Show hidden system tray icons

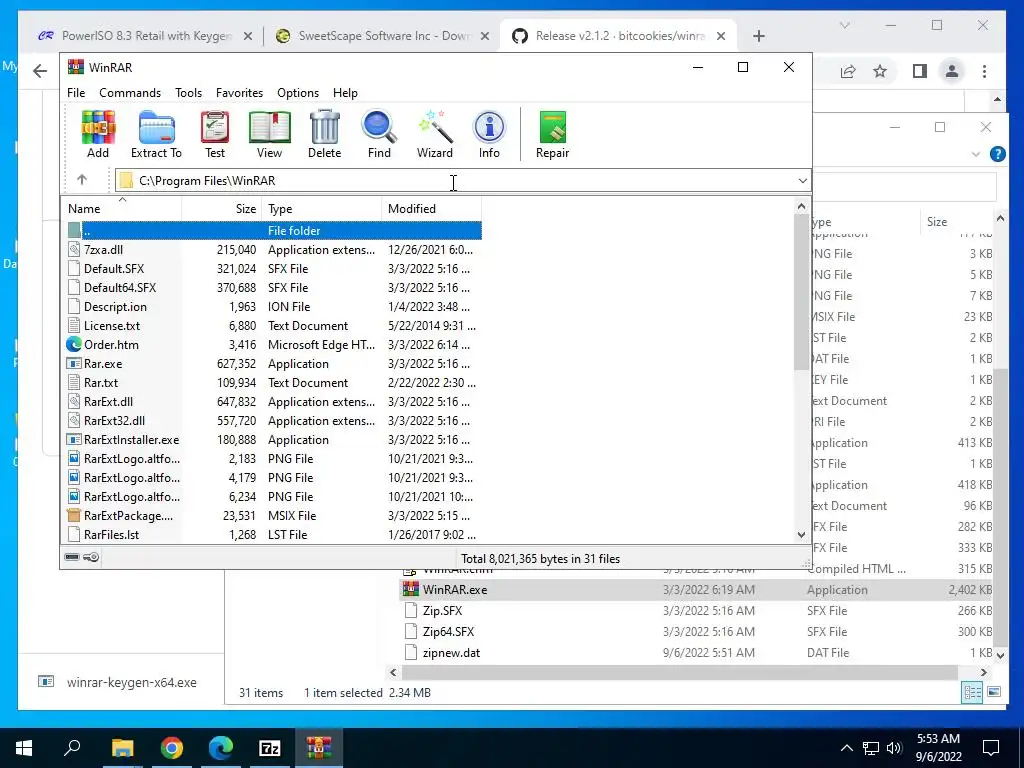846,748
